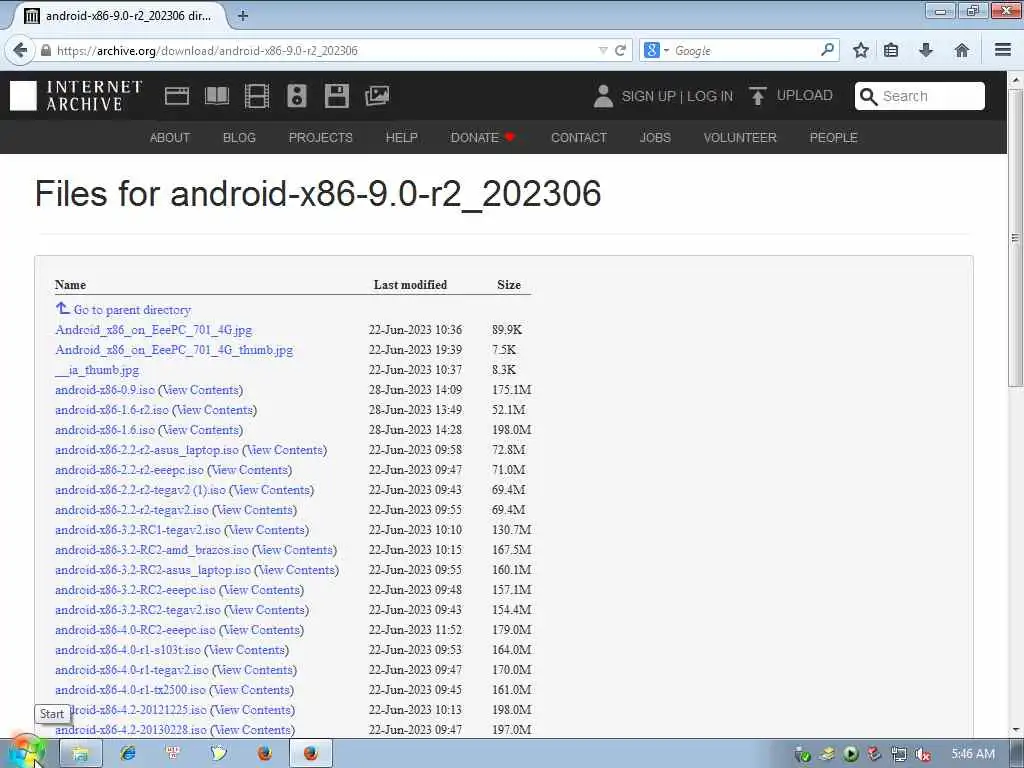Open the Web archive icon in header
Screen dimensions: 1024x768
pos(176,96)
